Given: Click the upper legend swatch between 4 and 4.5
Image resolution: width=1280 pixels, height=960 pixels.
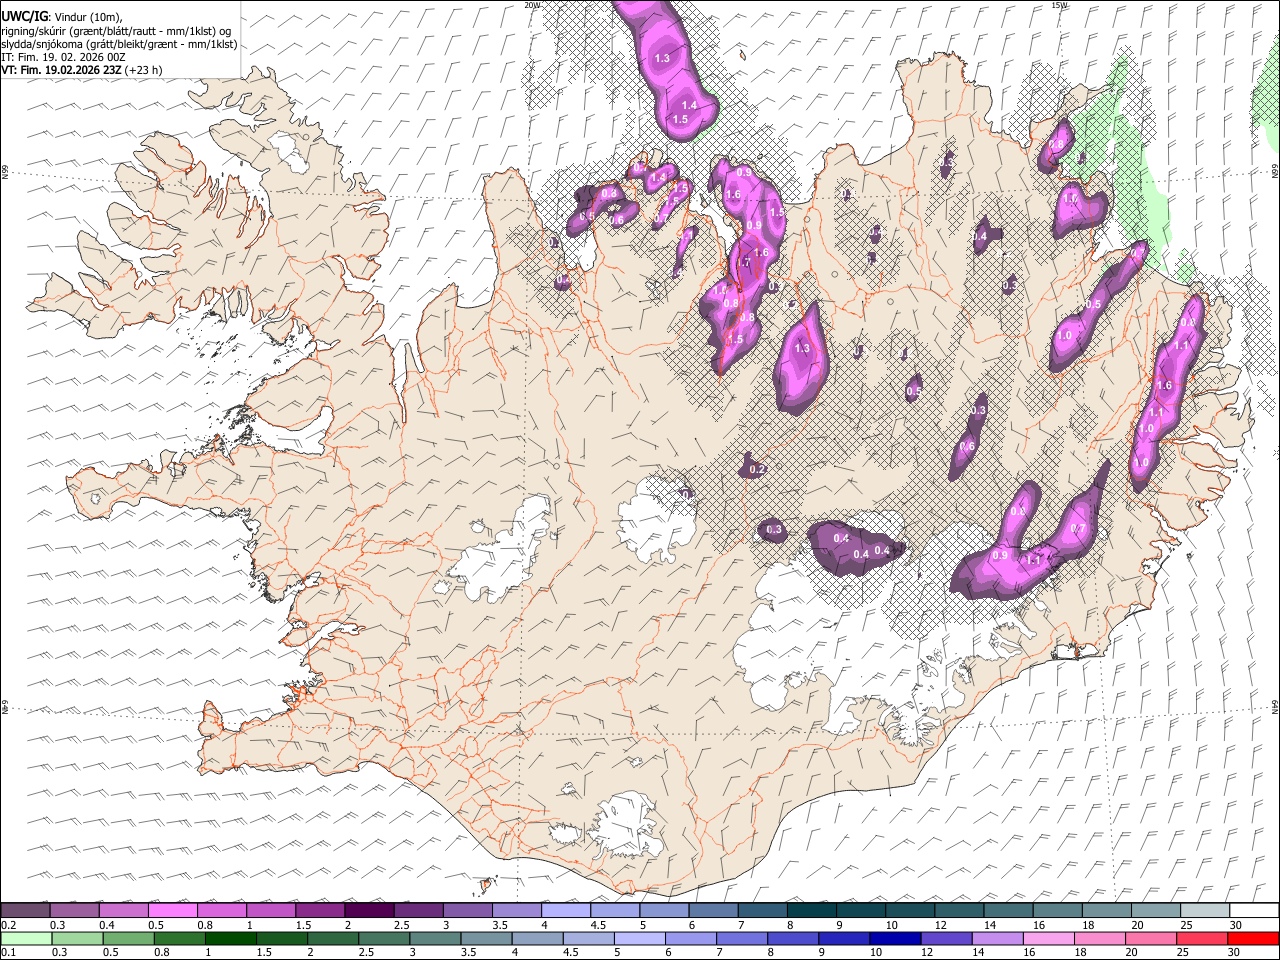Looking at the screenshot, I should [x=566, y=910].
